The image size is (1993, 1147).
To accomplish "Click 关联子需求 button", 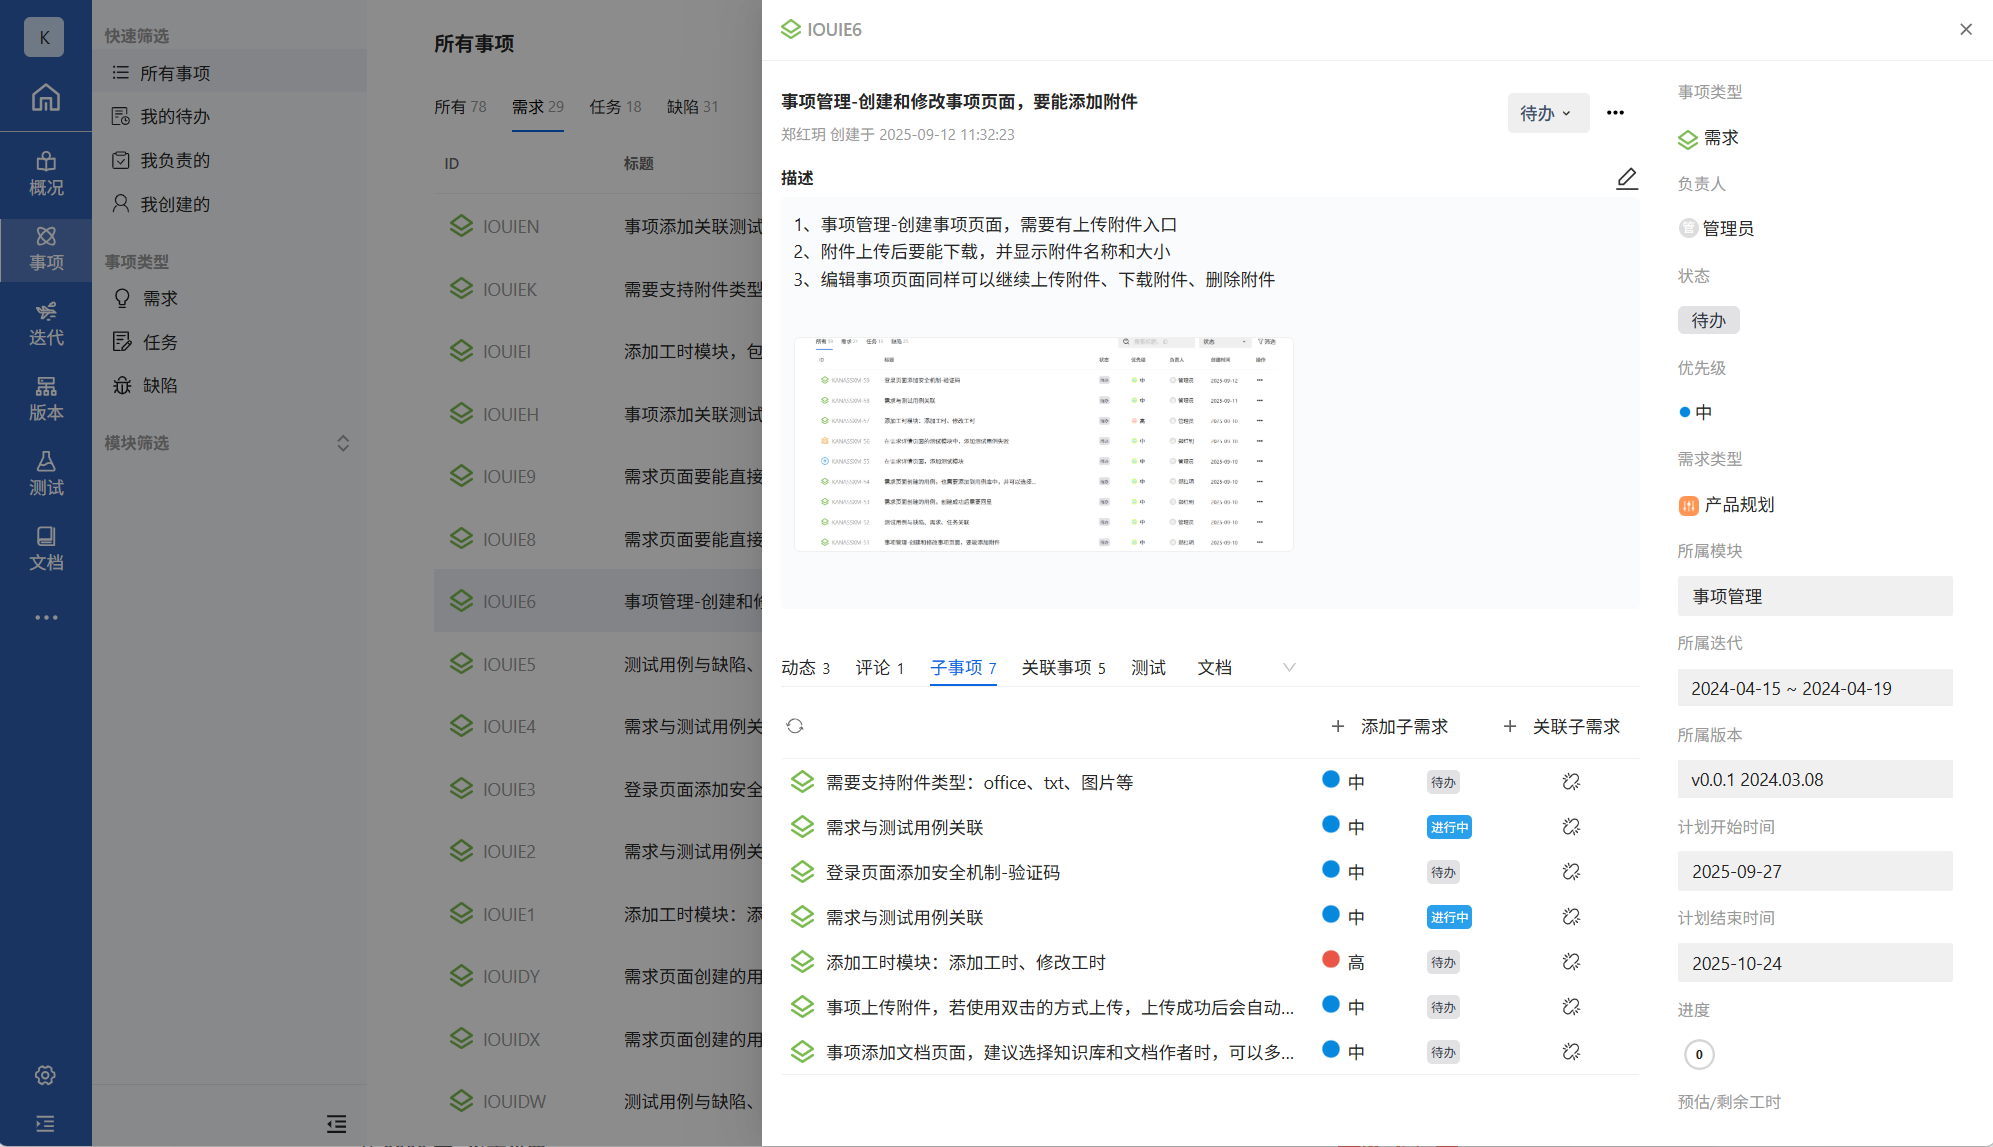I will coord(1562,726).
